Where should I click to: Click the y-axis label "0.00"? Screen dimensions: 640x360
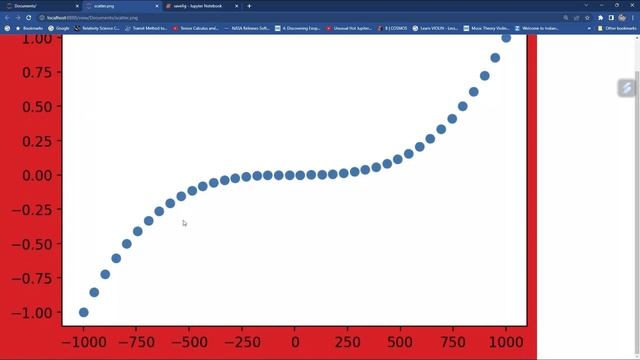[x=37, y=175]
